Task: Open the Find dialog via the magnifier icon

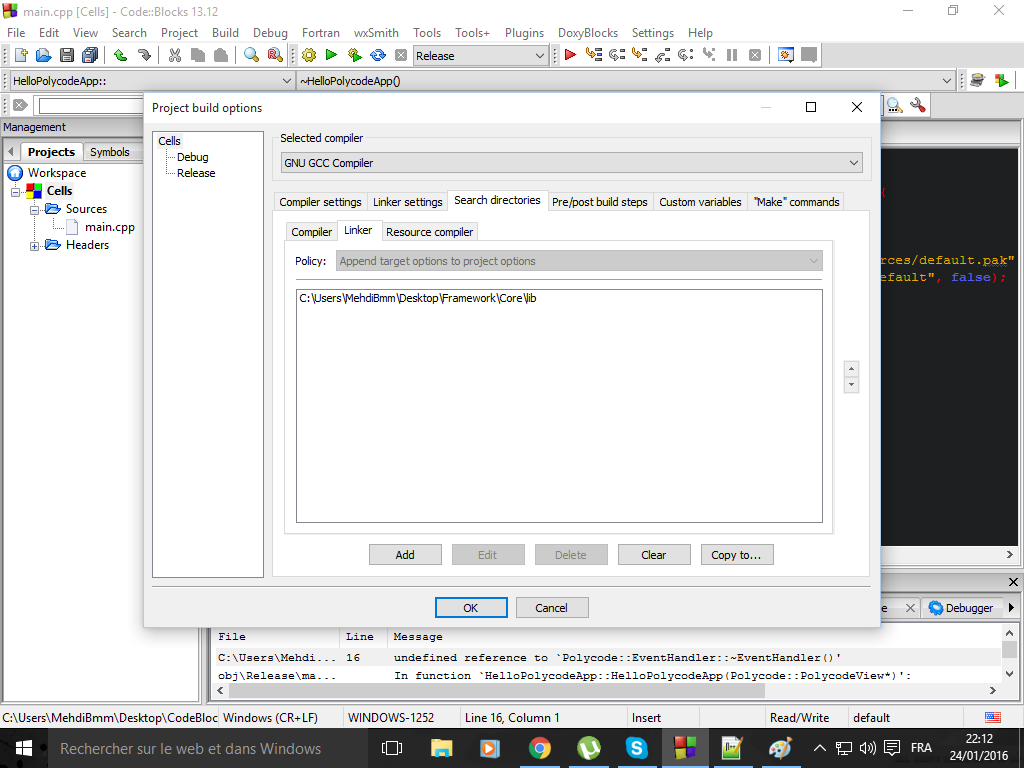Action: point(252,55)
